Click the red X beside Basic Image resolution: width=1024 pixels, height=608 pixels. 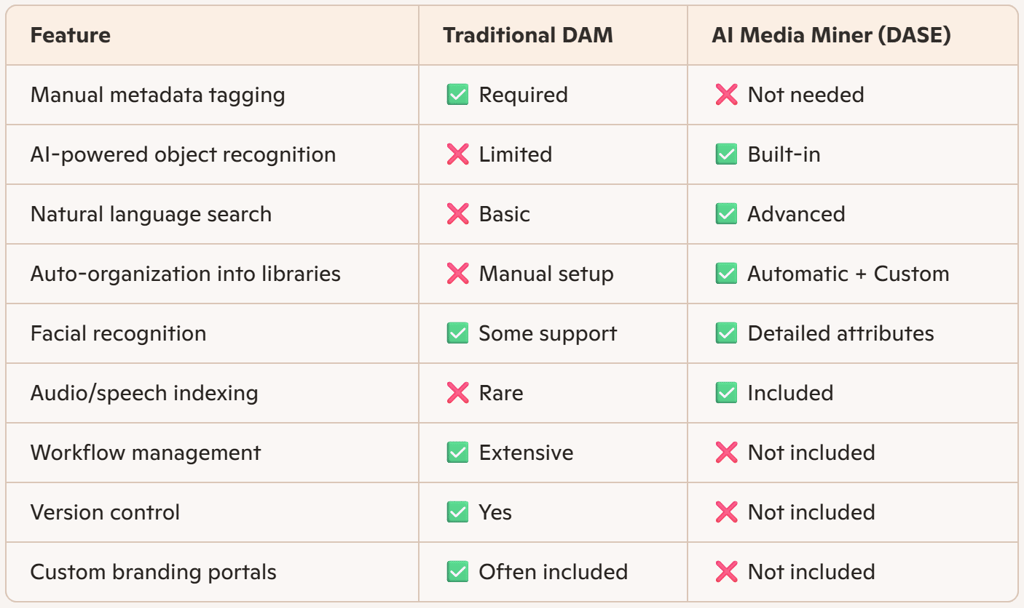click(x=457, y=214)
